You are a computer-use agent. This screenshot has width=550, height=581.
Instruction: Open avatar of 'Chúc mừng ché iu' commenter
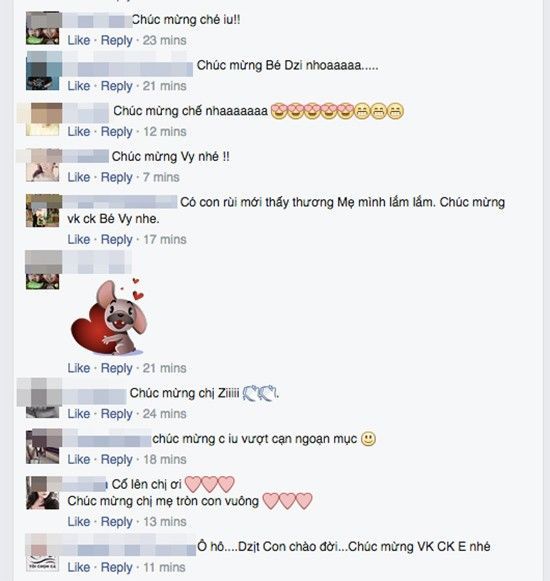pyautogui.click(x=42, y=28)
